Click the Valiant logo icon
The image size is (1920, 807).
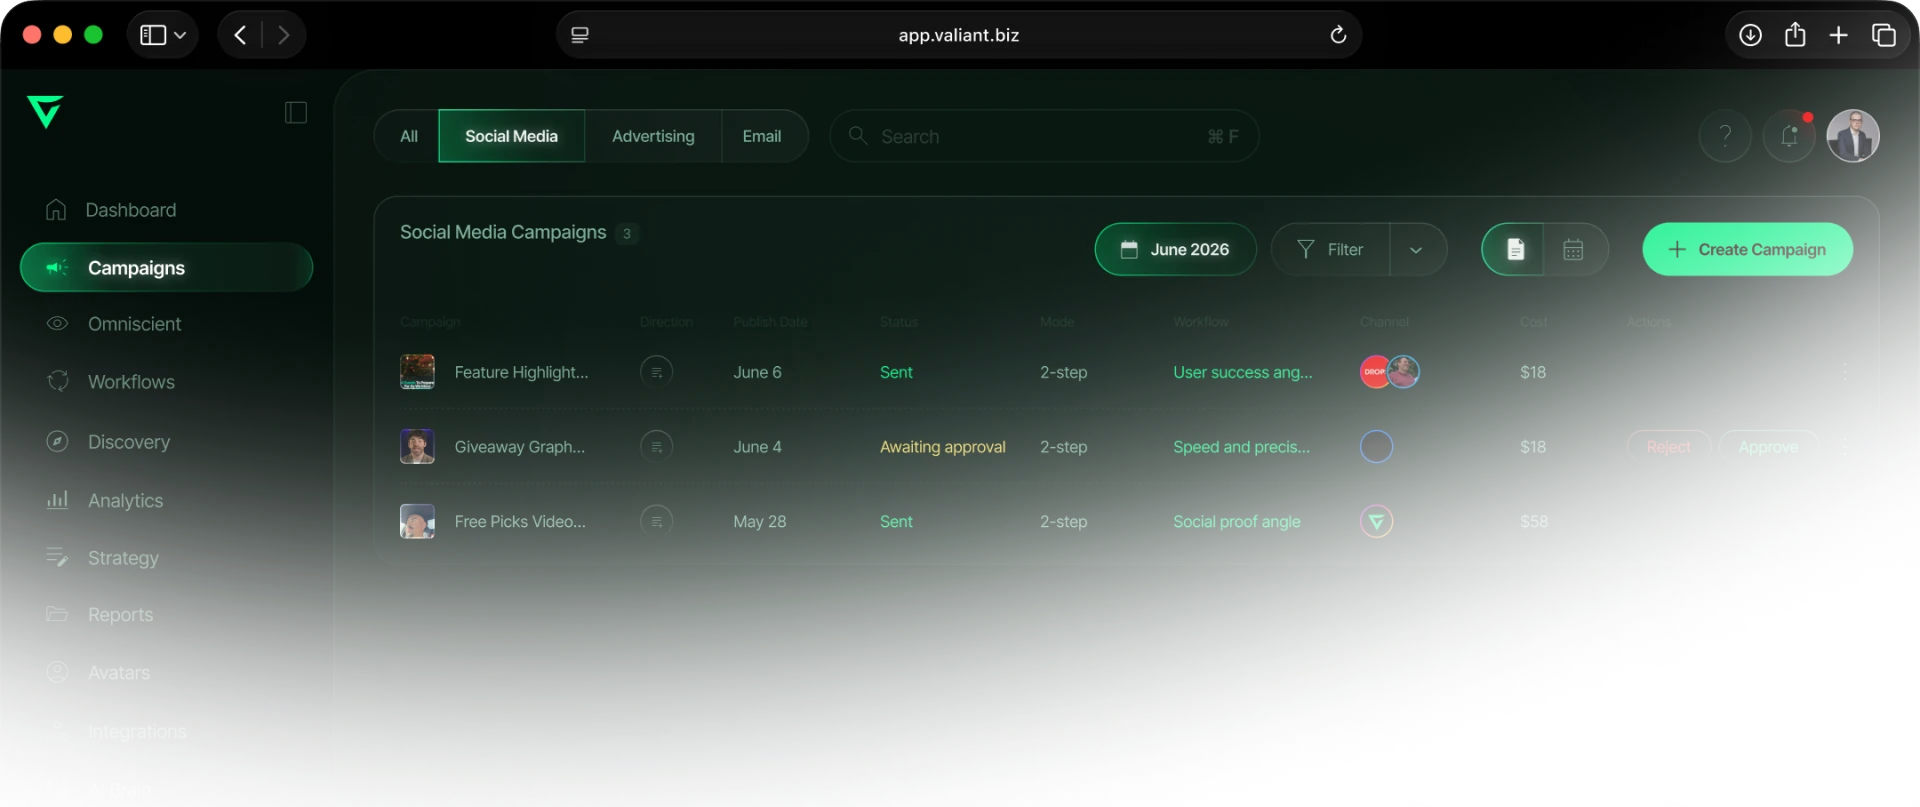pyautogui.click(x=45, y=111)
